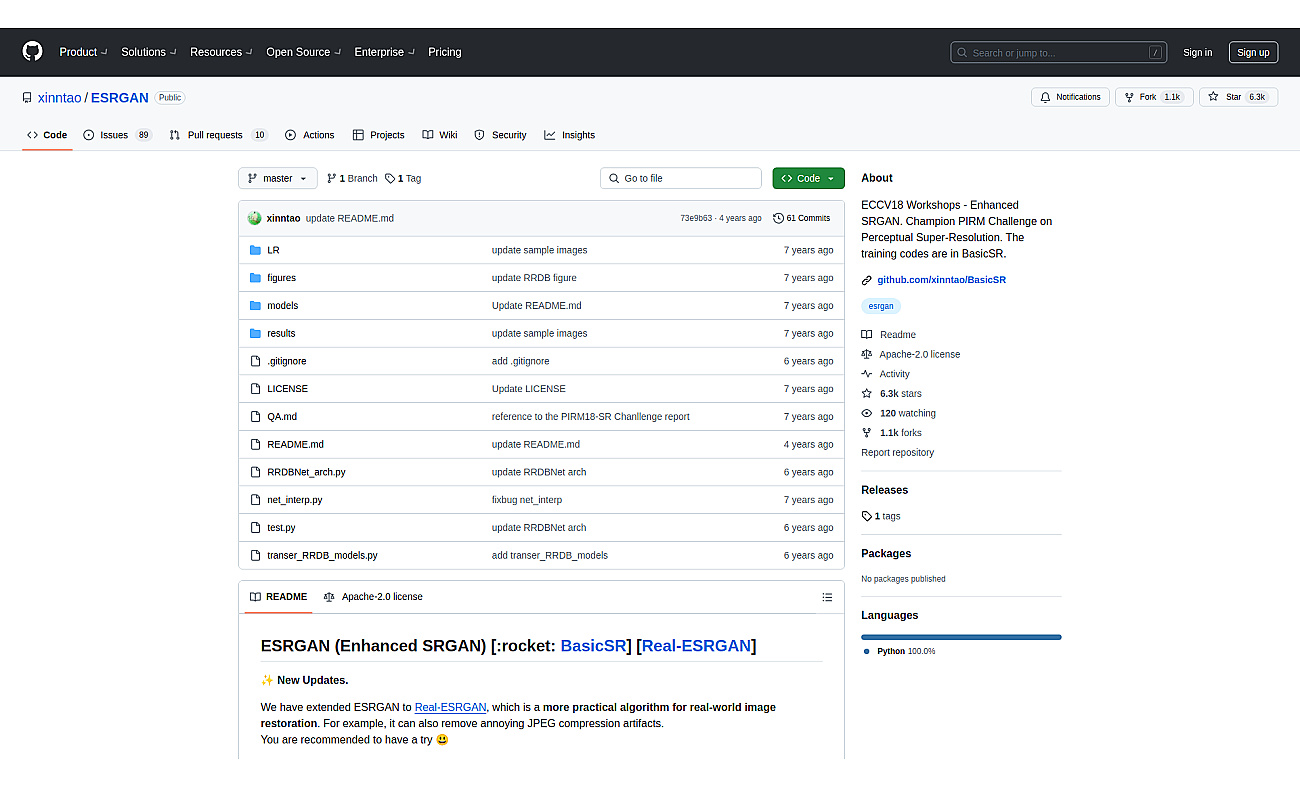Open the BasicSR link in README heading
Viewport: 1300px width, 788px height.
(593, 646)
